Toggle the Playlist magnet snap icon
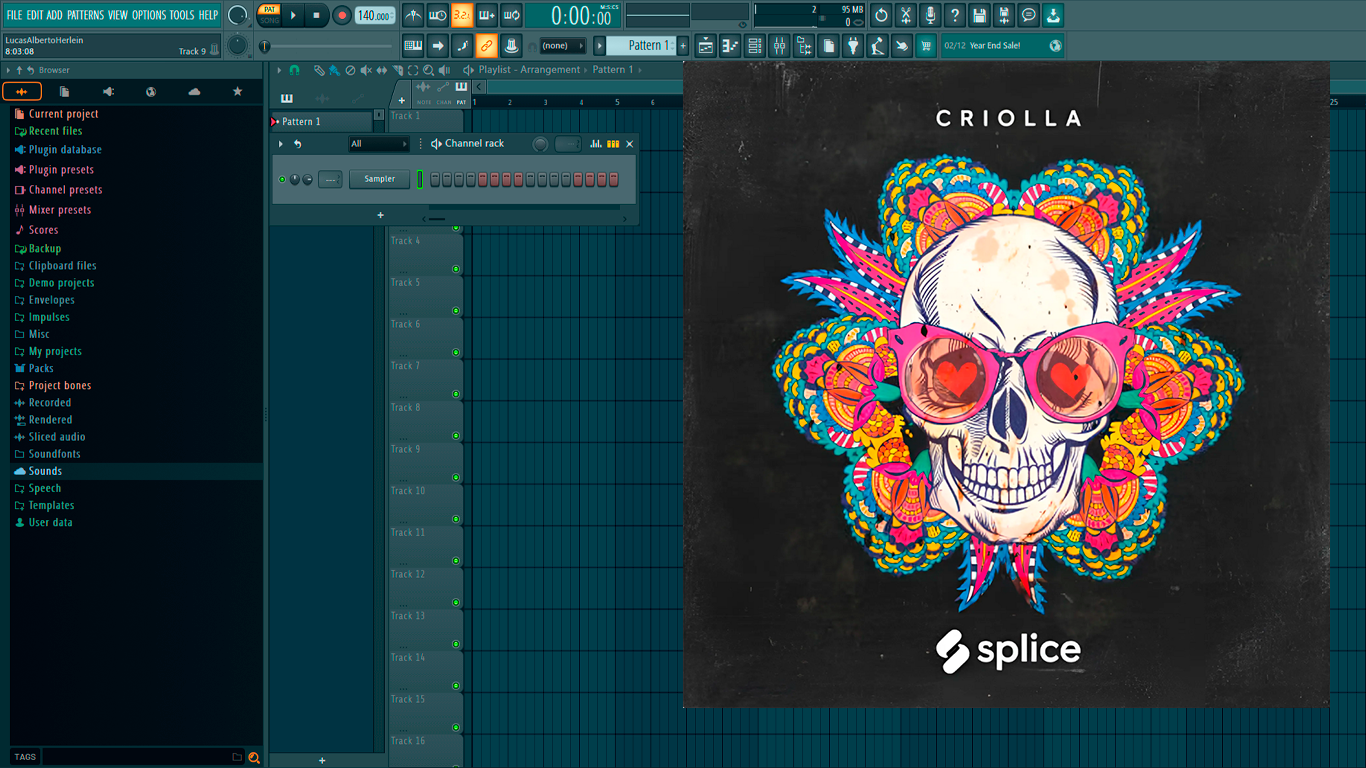1366x768 pixels. tap(294, 70)
